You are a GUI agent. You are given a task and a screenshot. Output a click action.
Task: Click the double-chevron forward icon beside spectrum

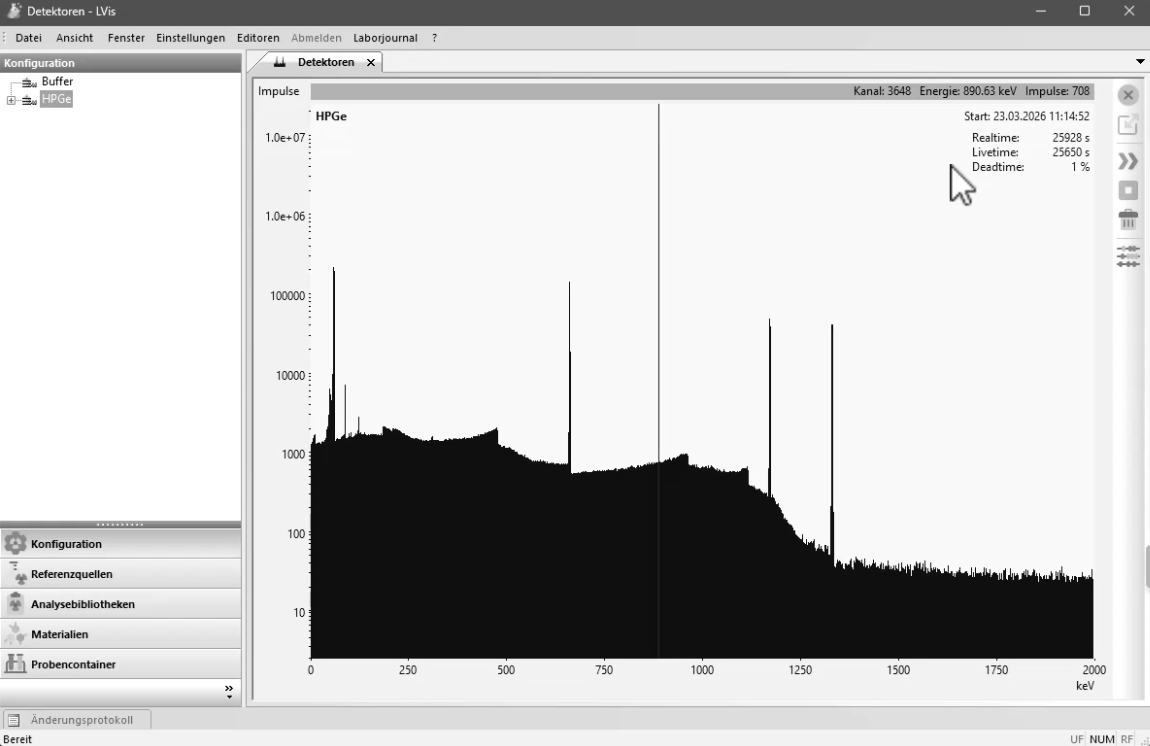(1128, 162)
